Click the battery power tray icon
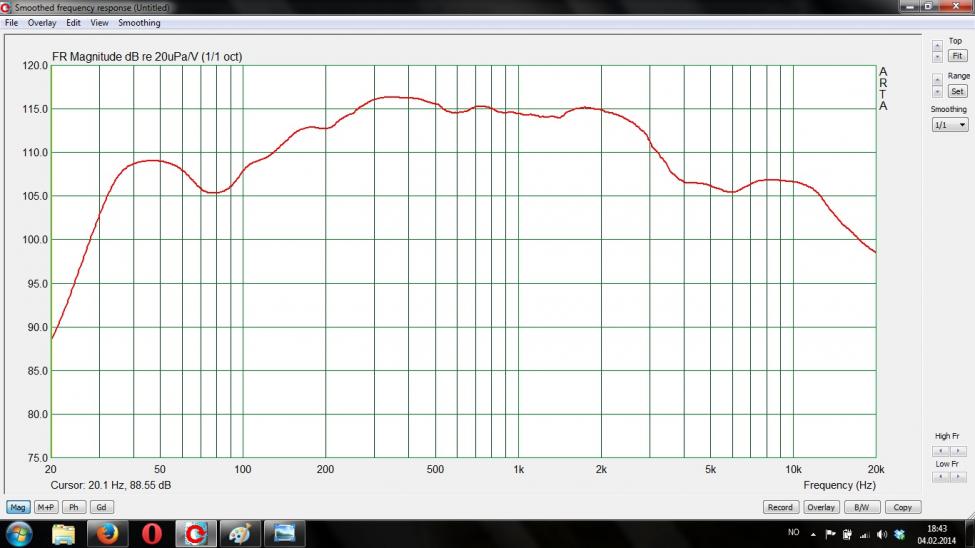 pos(847,534)
